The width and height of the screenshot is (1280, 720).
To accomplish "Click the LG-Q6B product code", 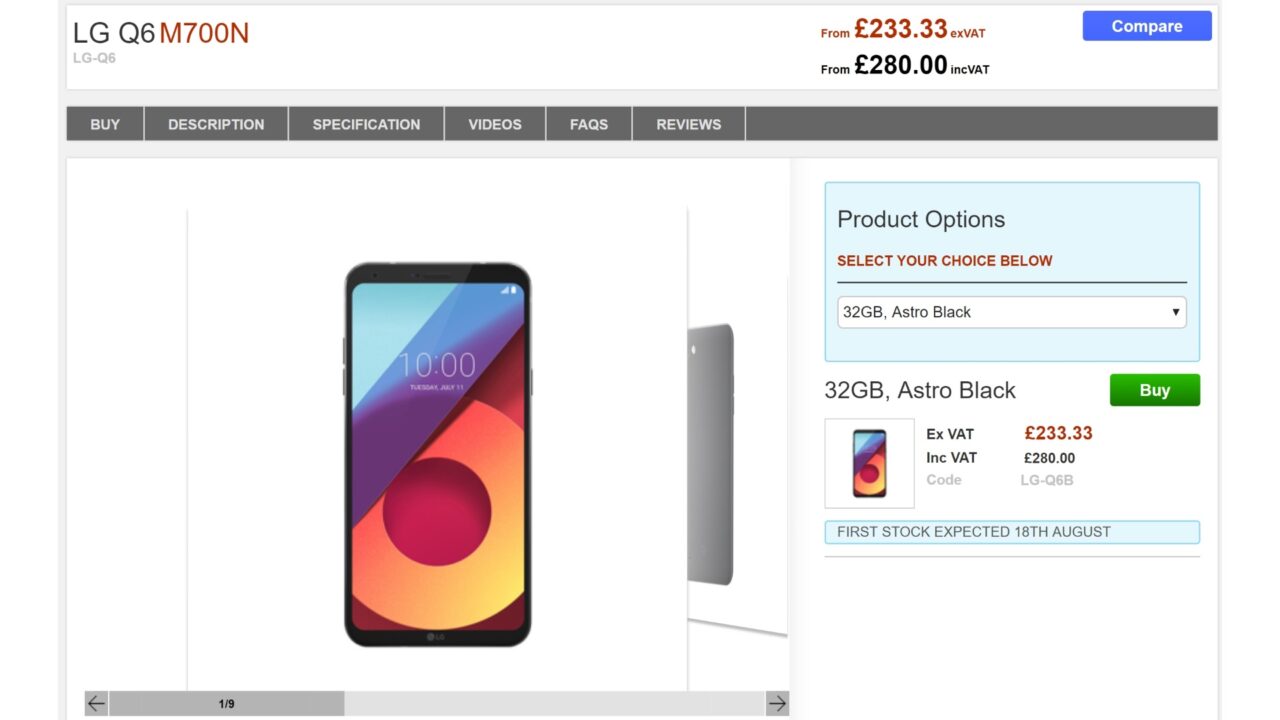I will coord(1046,480).
